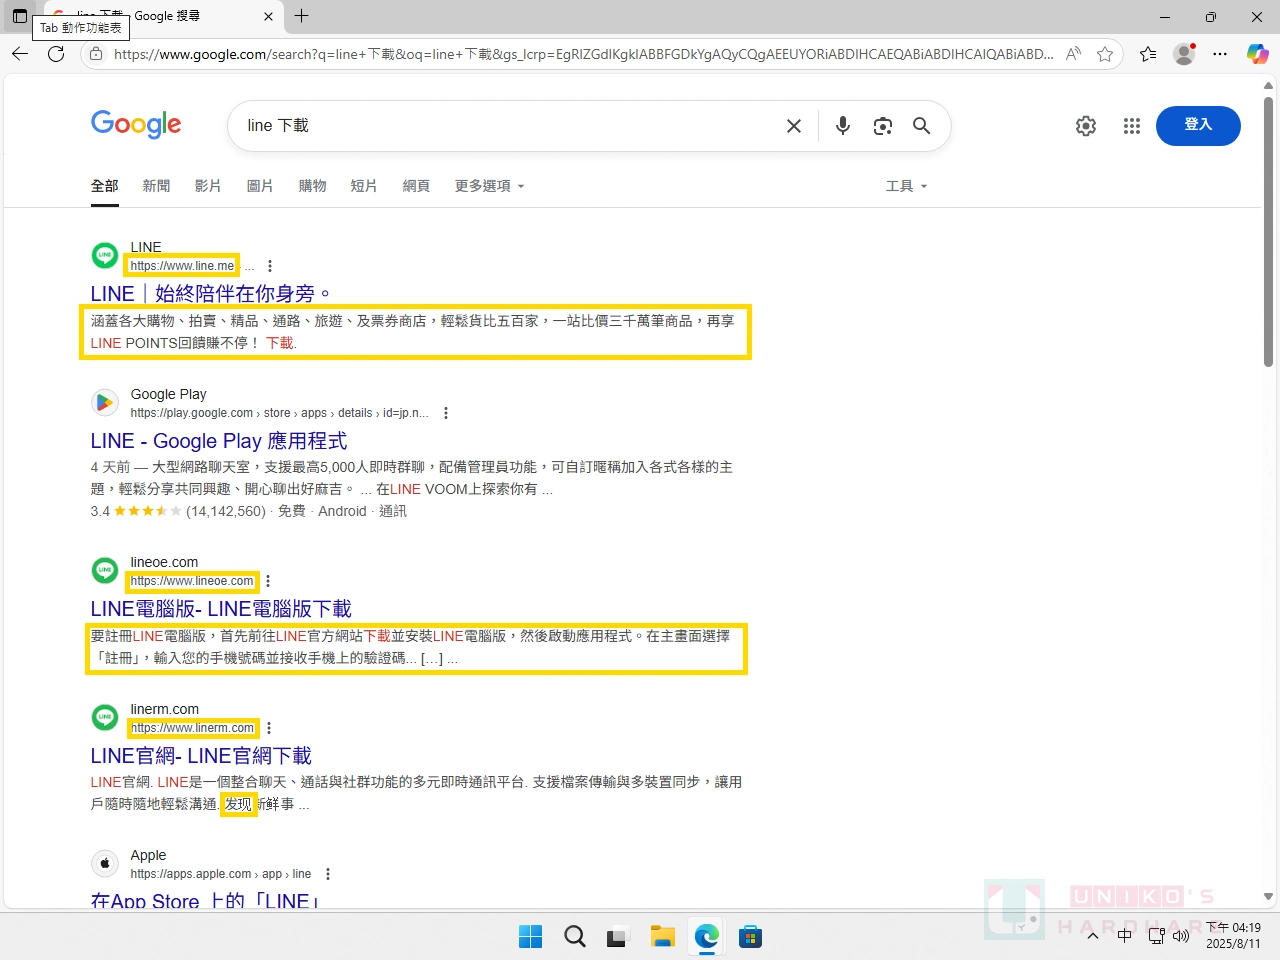Click the Apple site favicon

pyautogui.click(x=105, y=864)
